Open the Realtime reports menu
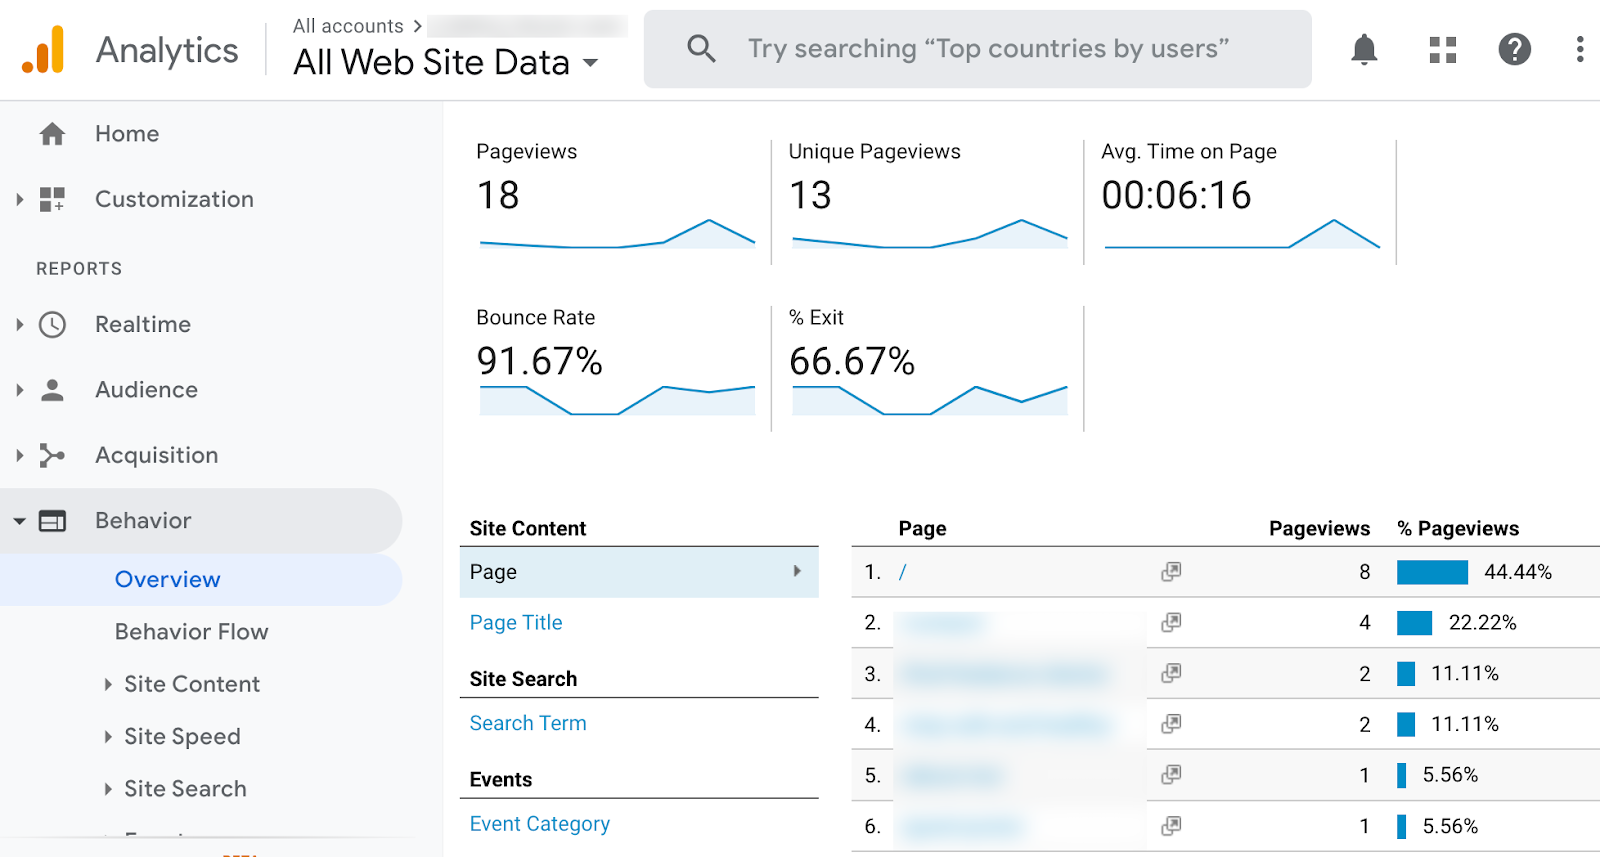The height and width of the screenshot is (857, 1600). point(143,324)
